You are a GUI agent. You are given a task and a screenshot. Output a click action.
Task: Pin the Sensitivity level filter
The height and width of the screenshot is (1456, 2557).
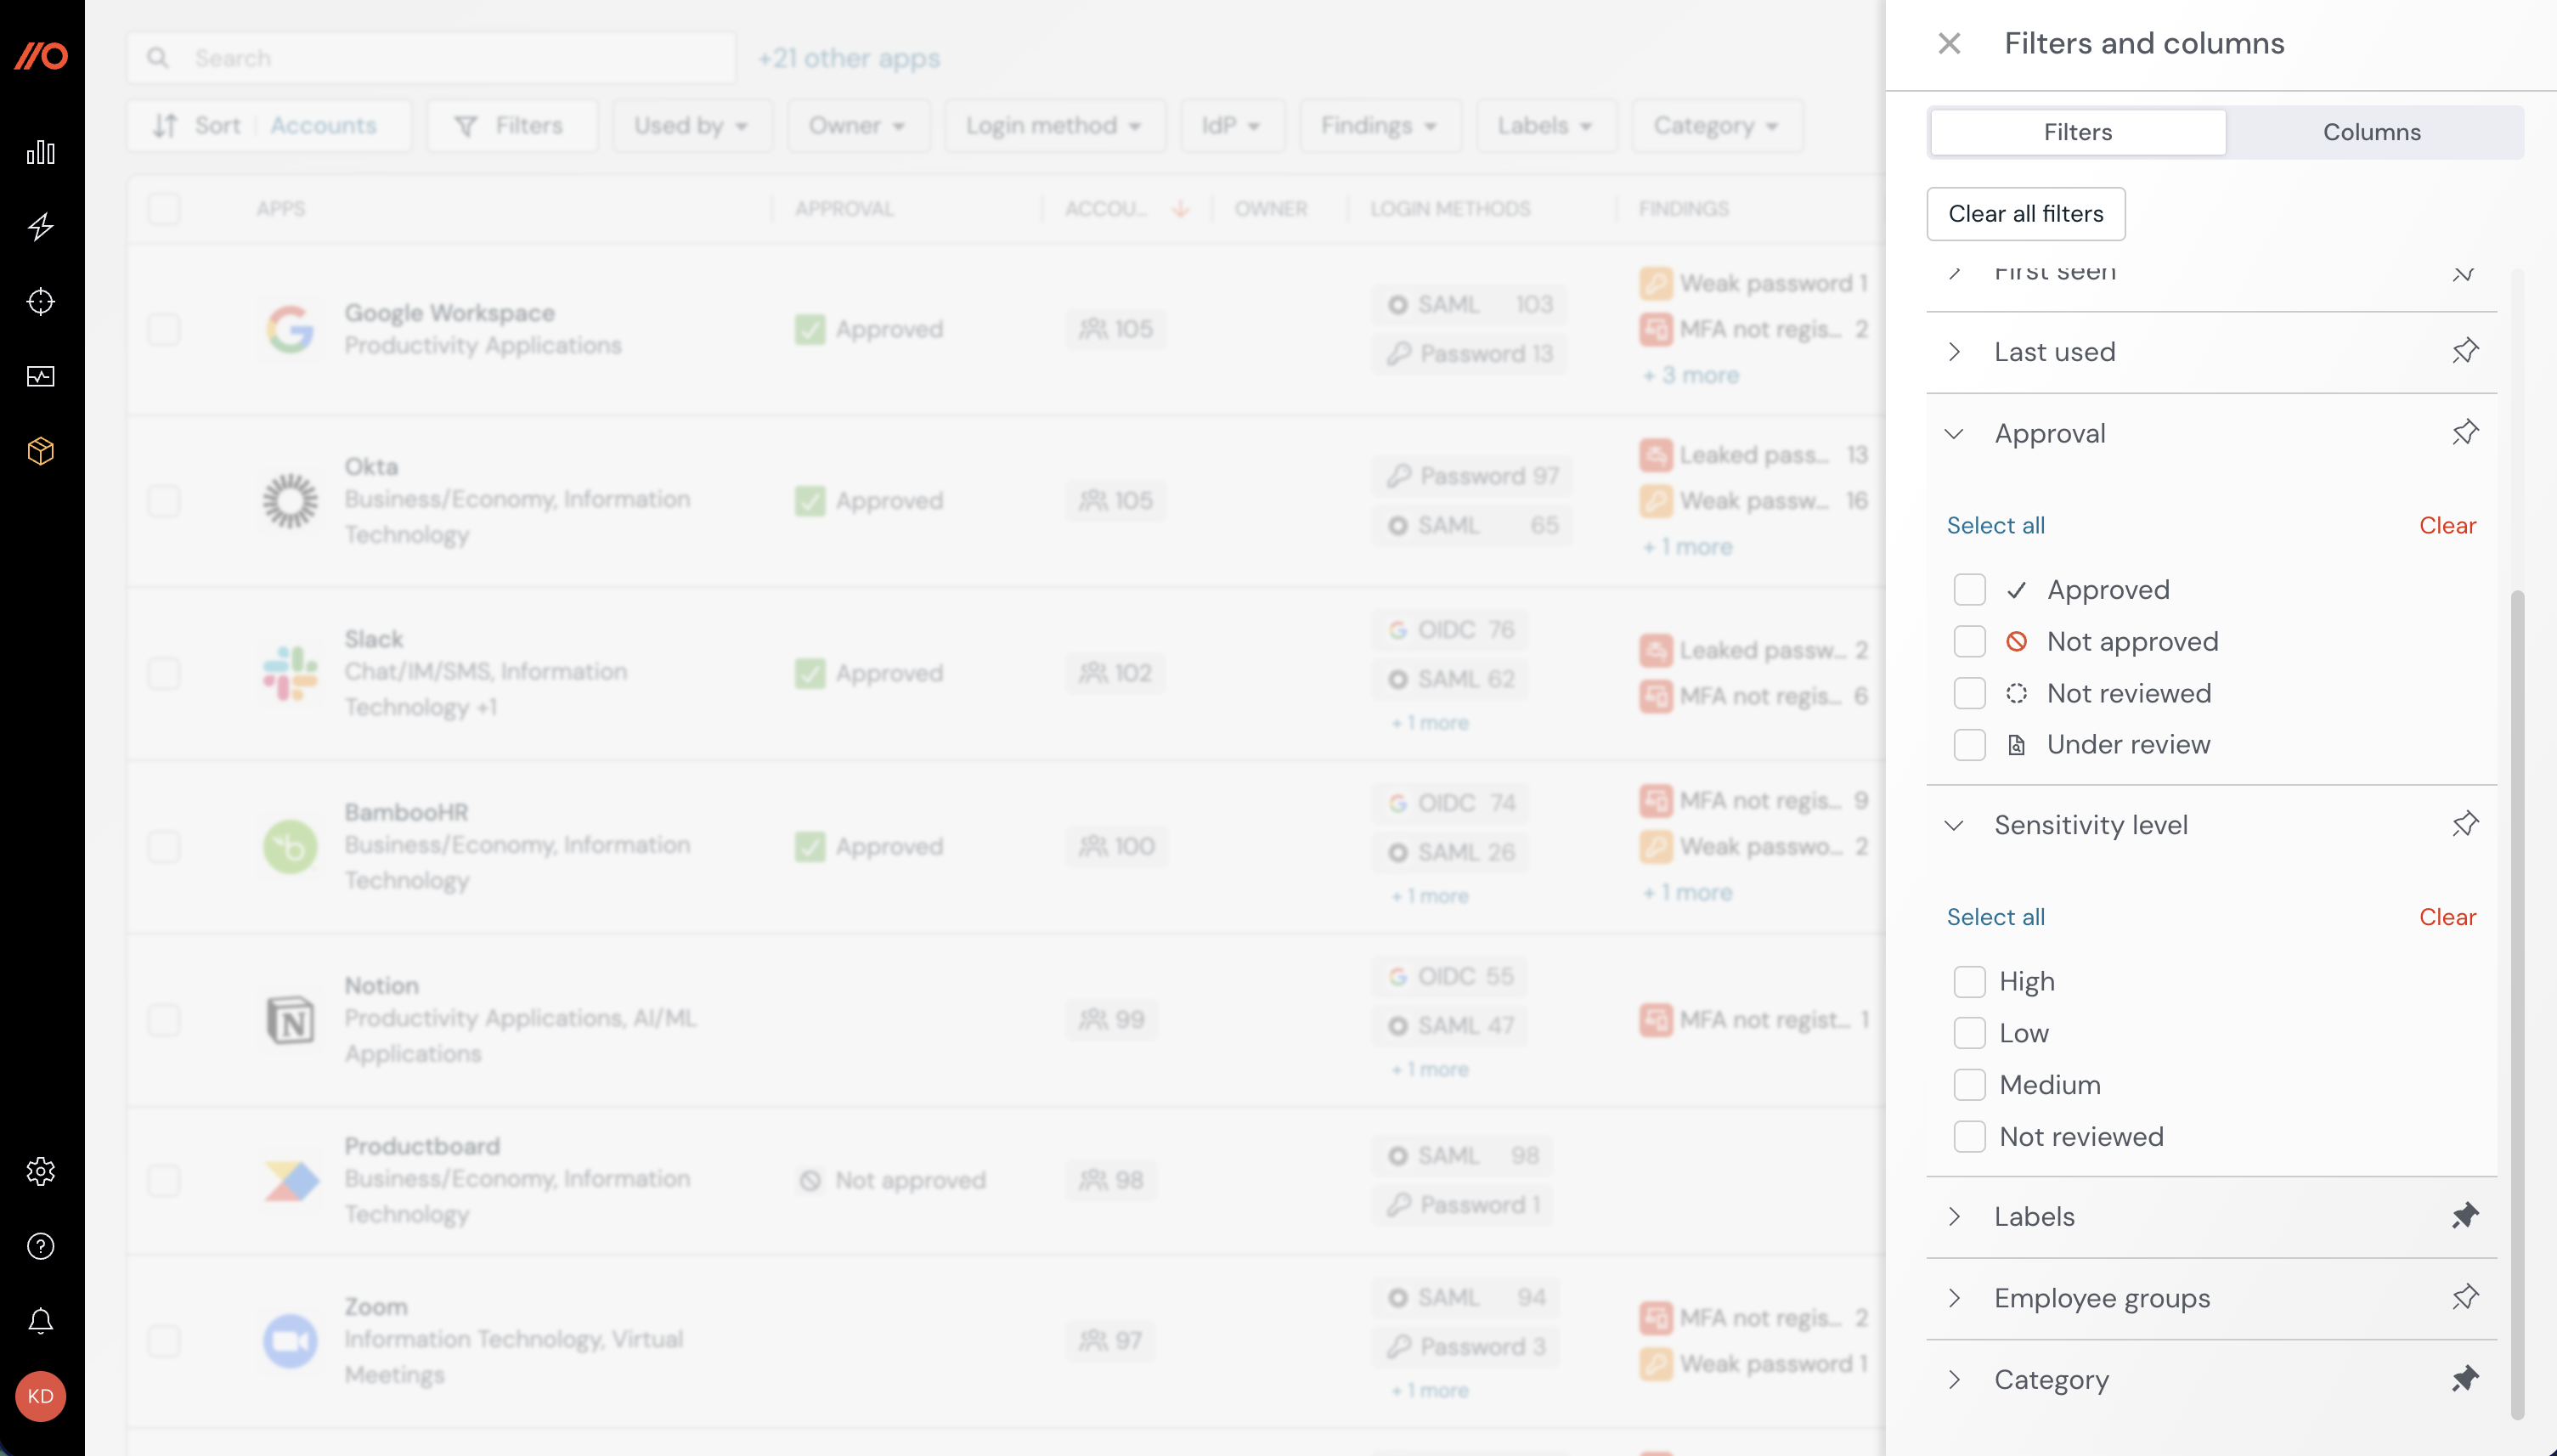pos(2465,824)
